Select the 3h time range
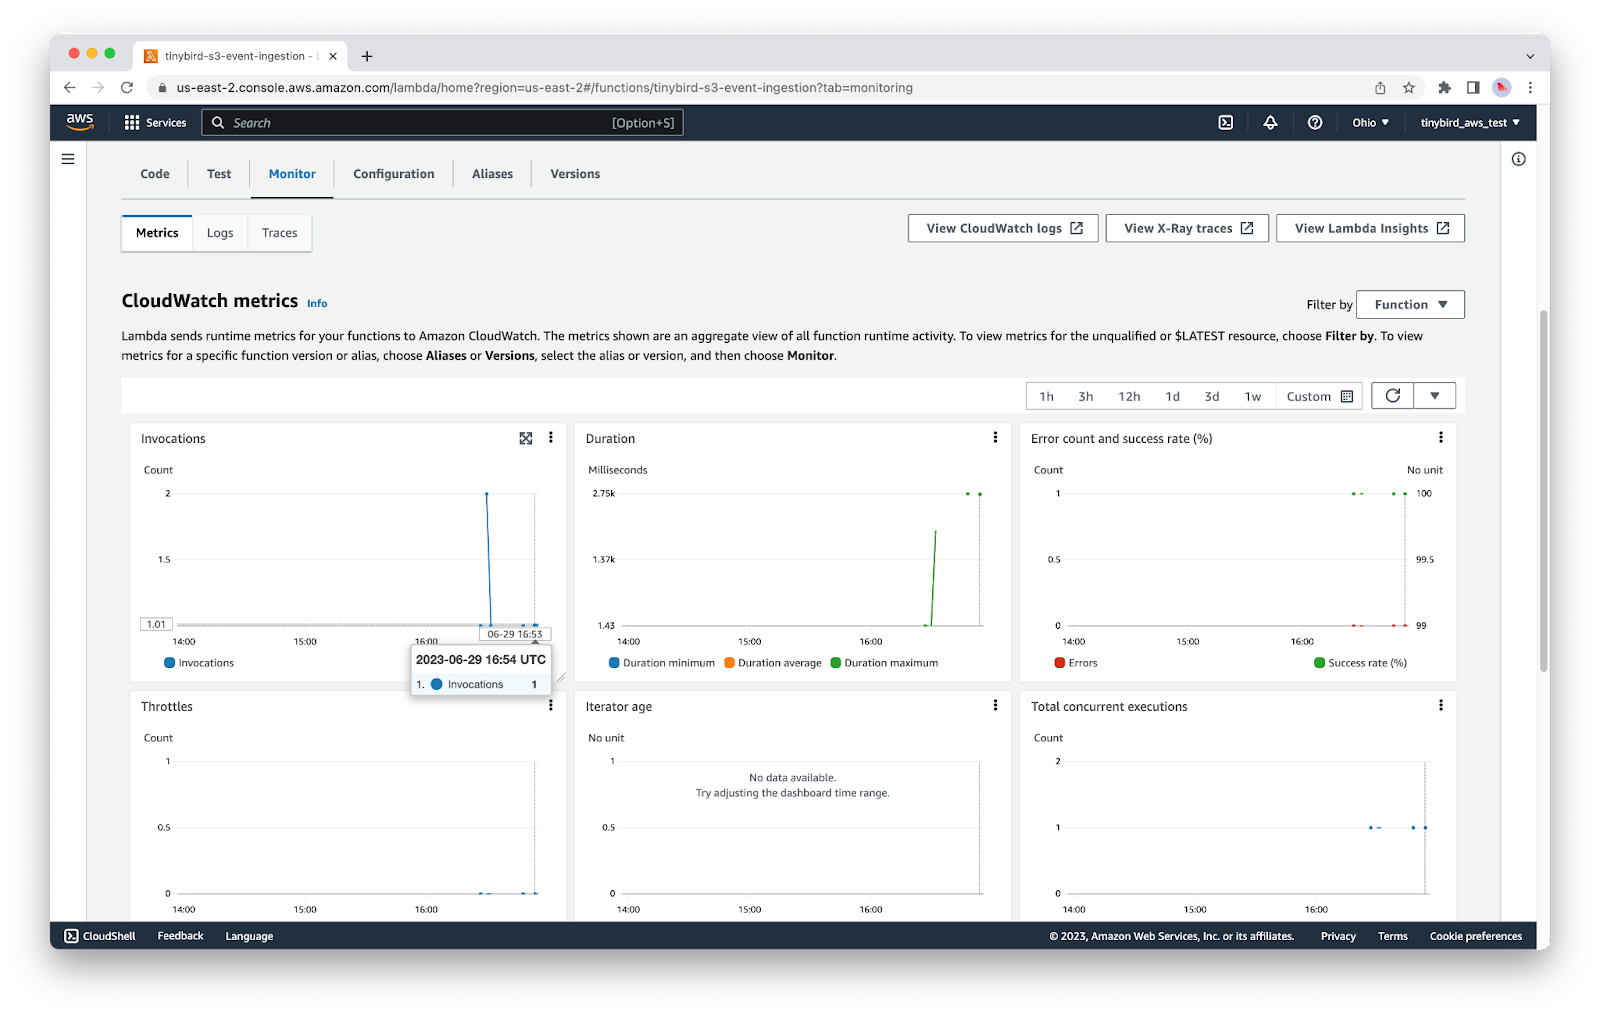 point(1085,397)
